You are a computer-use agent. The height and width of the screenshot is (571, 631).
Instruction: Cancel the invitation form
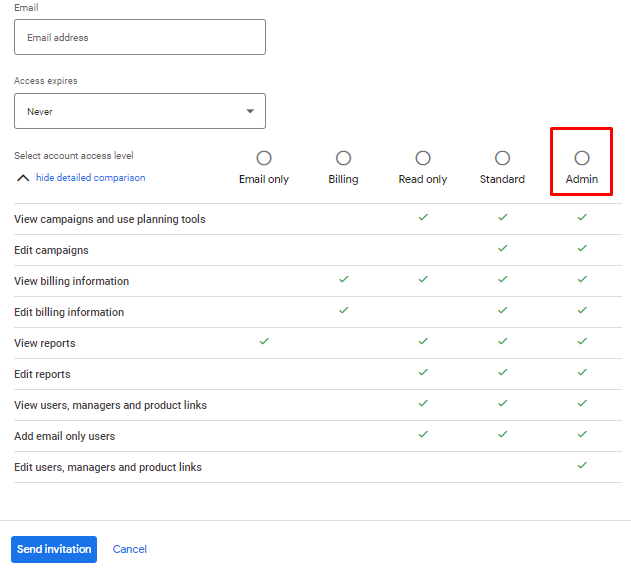130,549
